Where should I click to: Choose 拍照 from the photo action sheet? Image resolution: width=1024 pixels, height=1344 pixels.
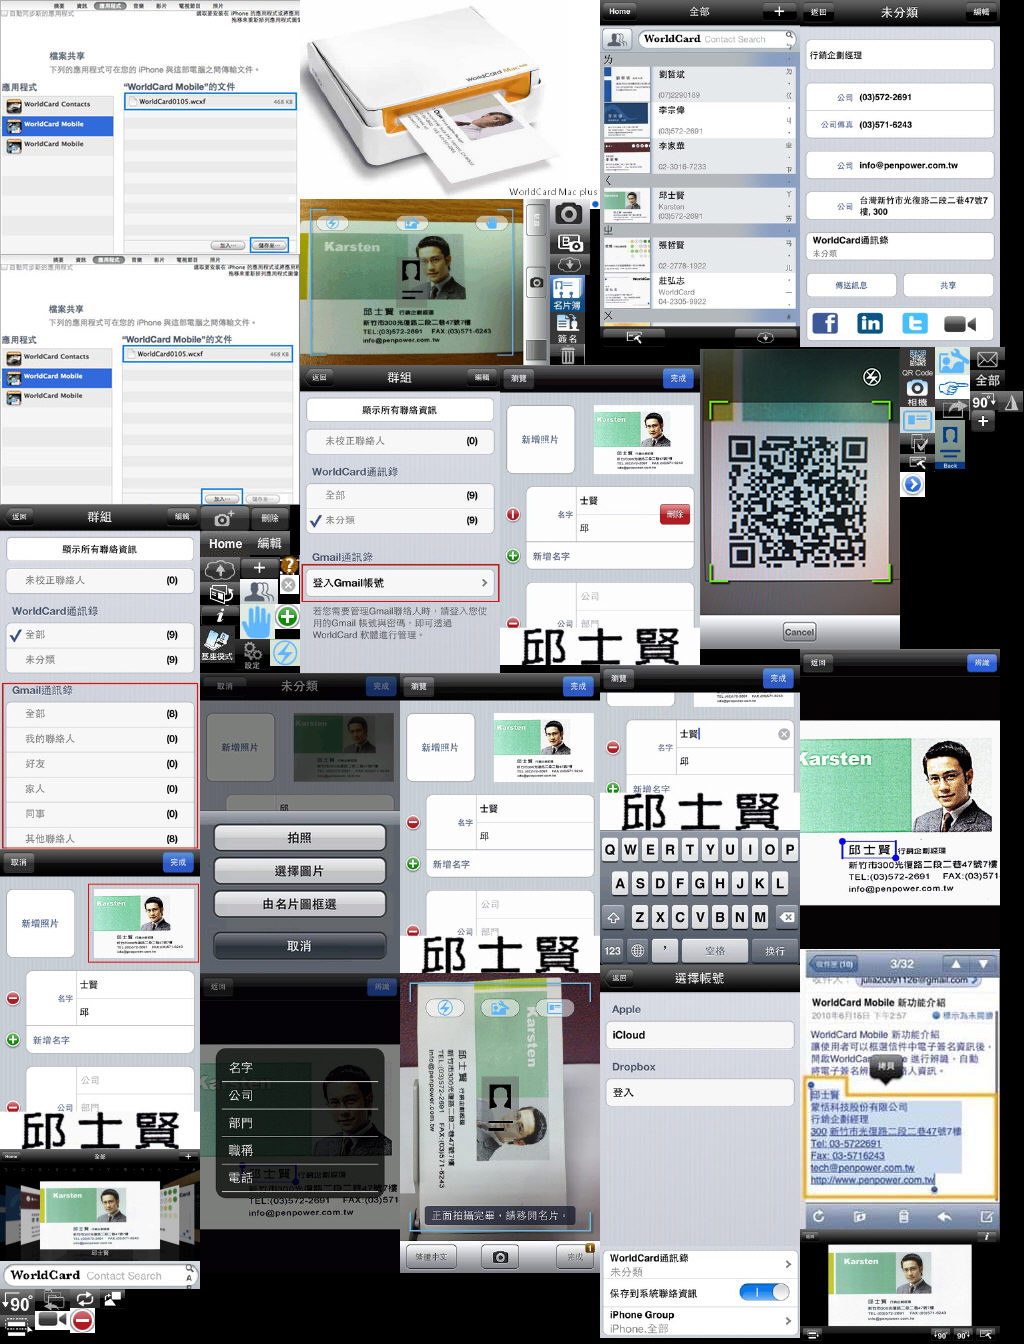pos(299,838)
